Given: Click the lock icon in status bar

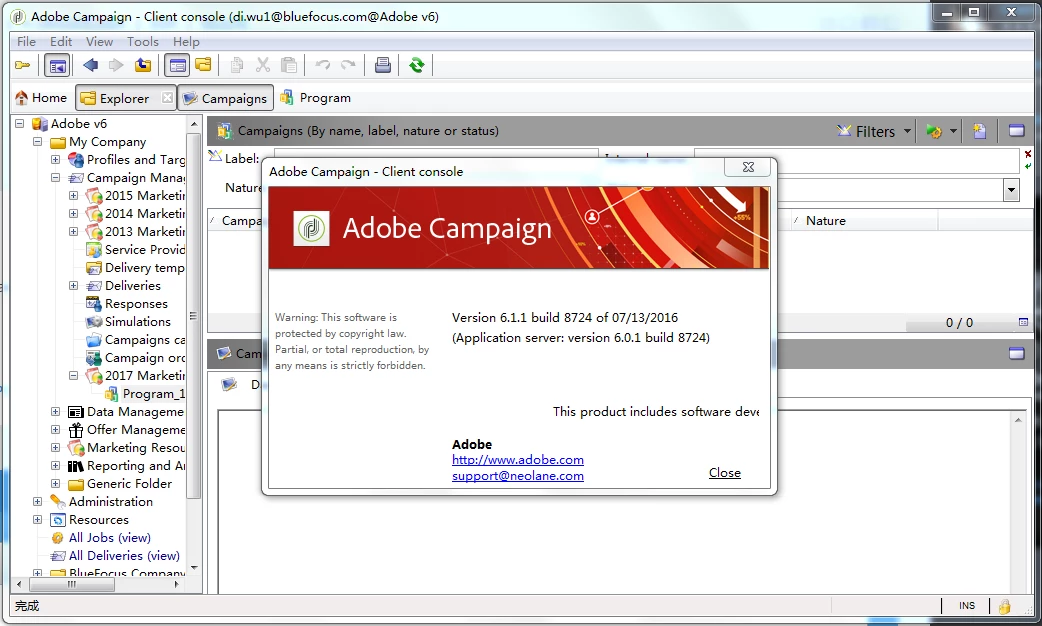Looking at the screenshot, I should (1004, 605).
